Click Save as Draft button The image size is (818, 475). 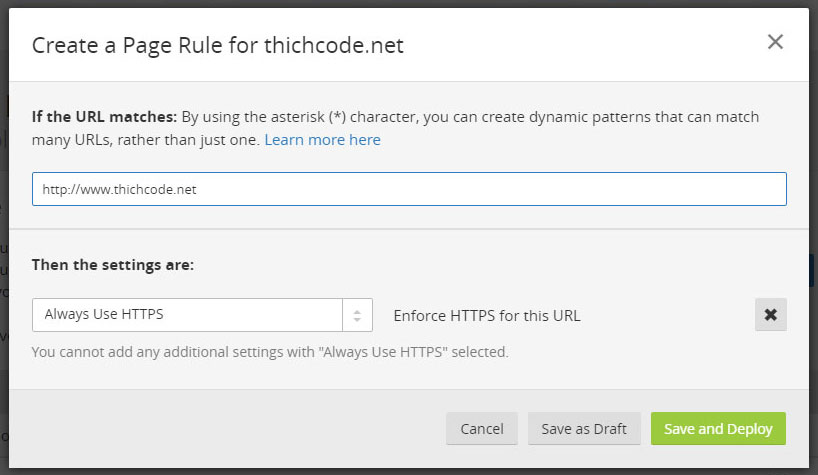584,429
